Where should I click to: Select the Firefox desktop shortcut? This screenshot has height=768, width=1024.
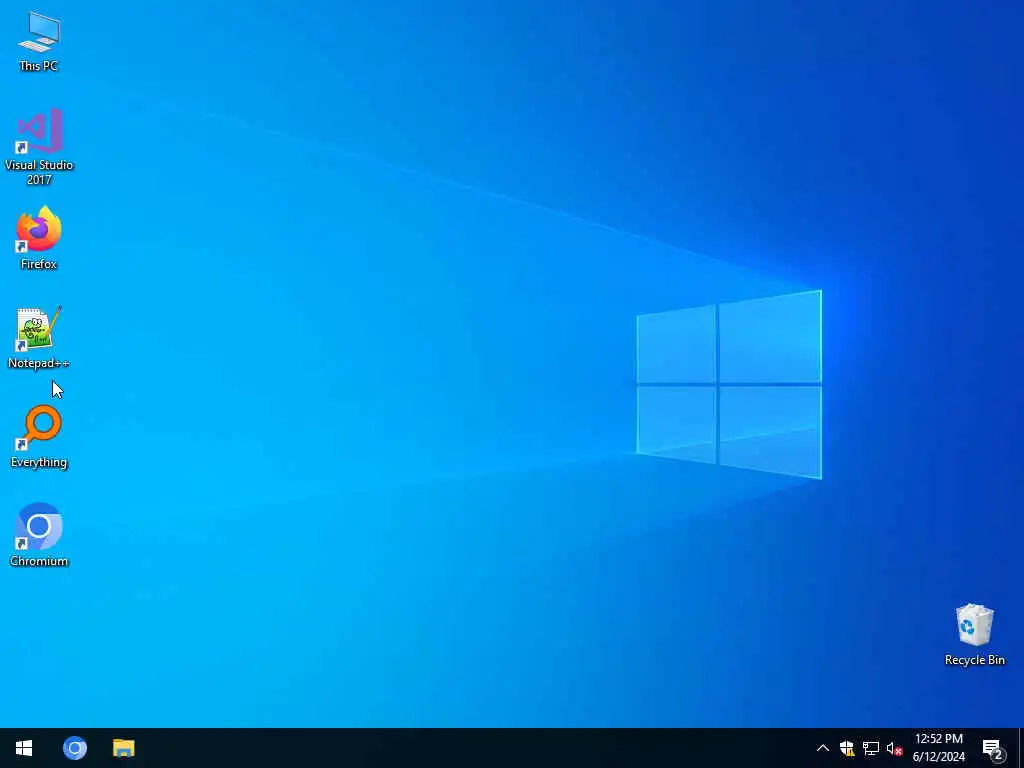point(39,238)
